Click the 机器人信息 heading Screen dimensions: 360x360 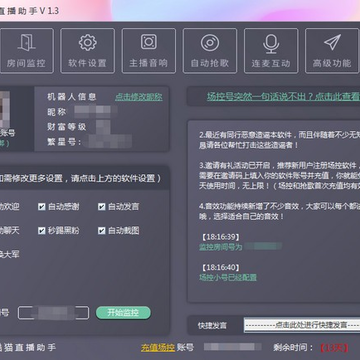pyautogui.click(x=72, y=97)
